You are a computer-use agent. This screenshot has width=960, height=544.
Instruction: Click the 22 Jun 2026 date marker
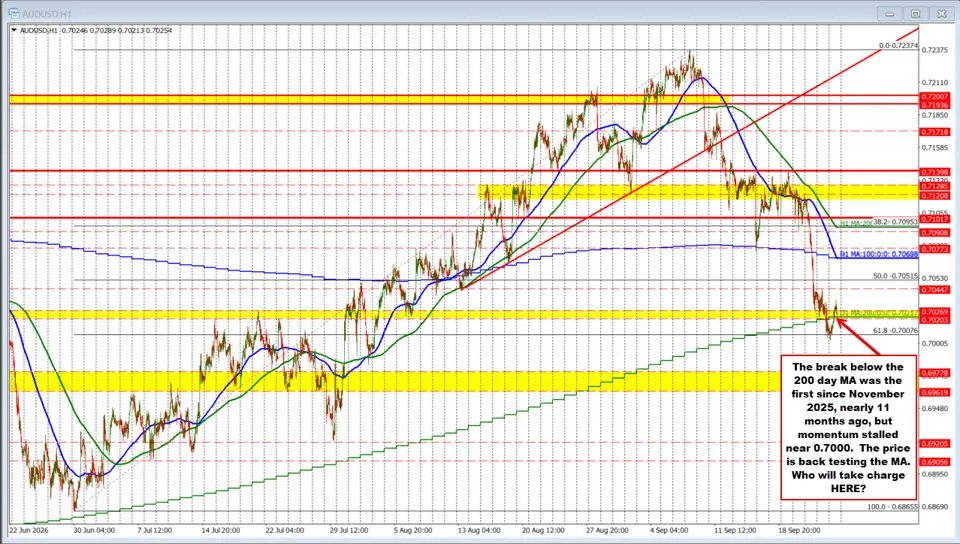(29, 530)
